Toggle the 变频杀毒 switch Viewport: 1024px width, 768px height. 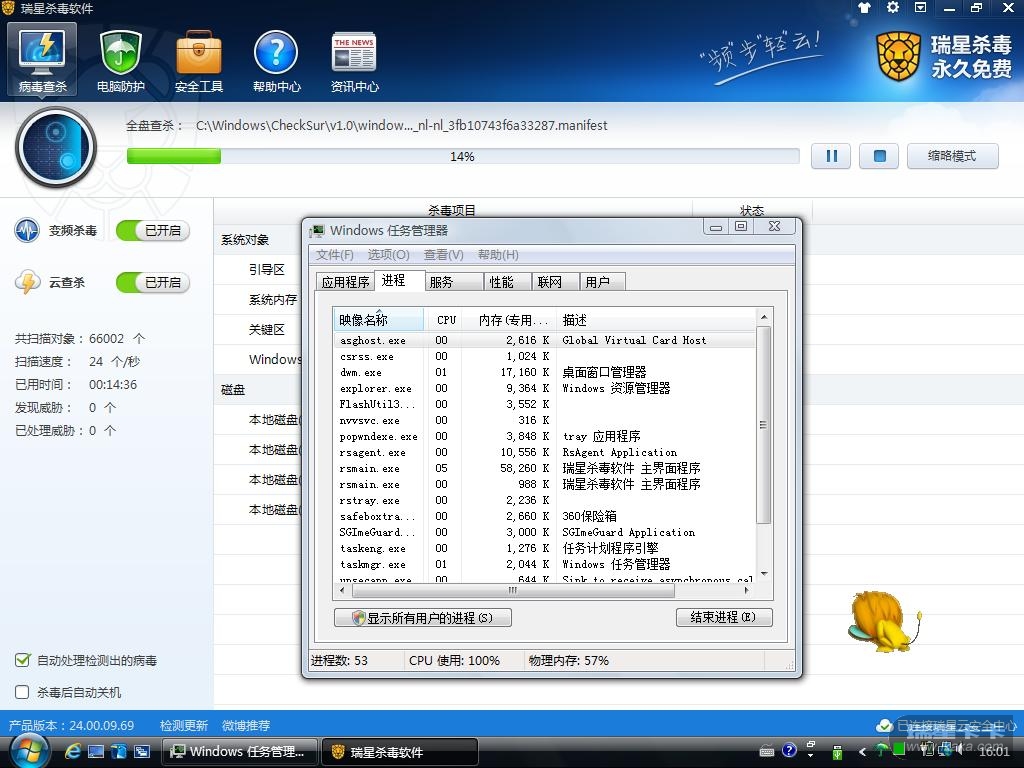pyautogui.click(x=153, y=231)
